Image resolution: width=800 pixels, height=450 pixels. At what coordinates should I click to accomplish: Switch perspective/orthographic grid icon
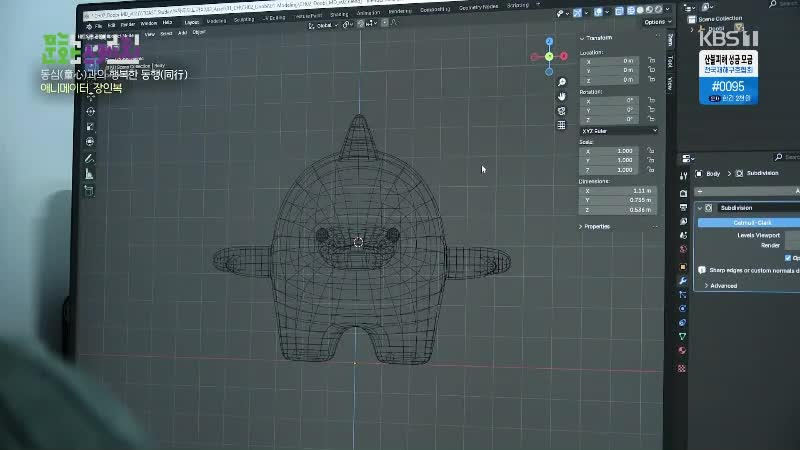pyautogui.click(x=561, y=125)
